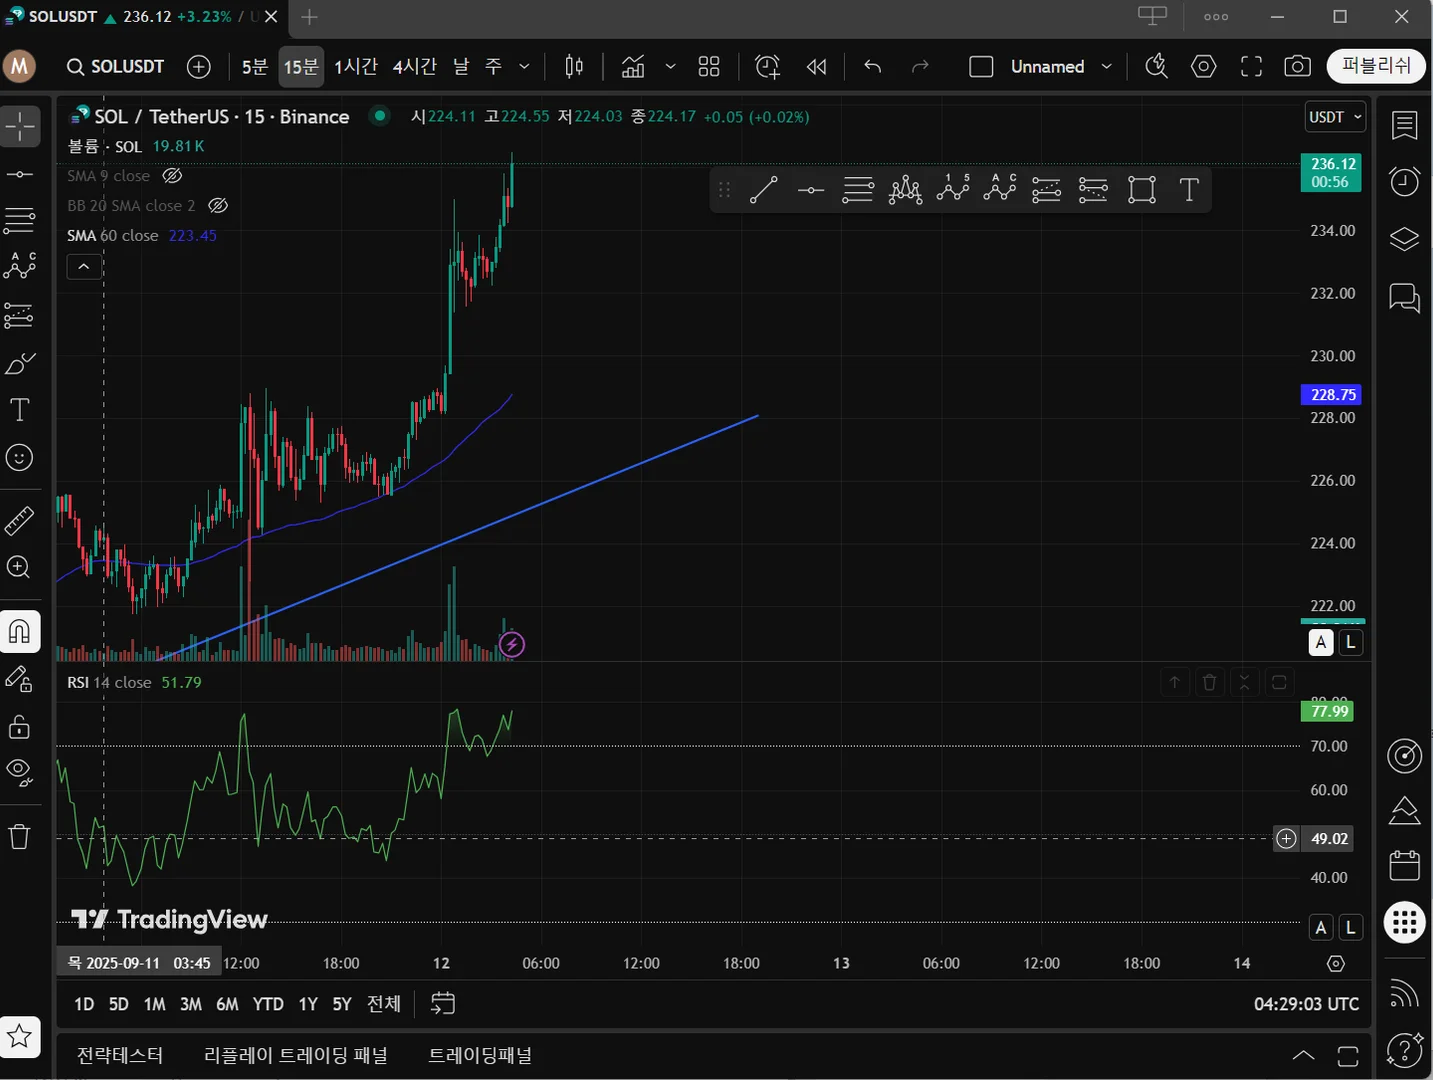Click the create alert icon in top toolbar

768,67
